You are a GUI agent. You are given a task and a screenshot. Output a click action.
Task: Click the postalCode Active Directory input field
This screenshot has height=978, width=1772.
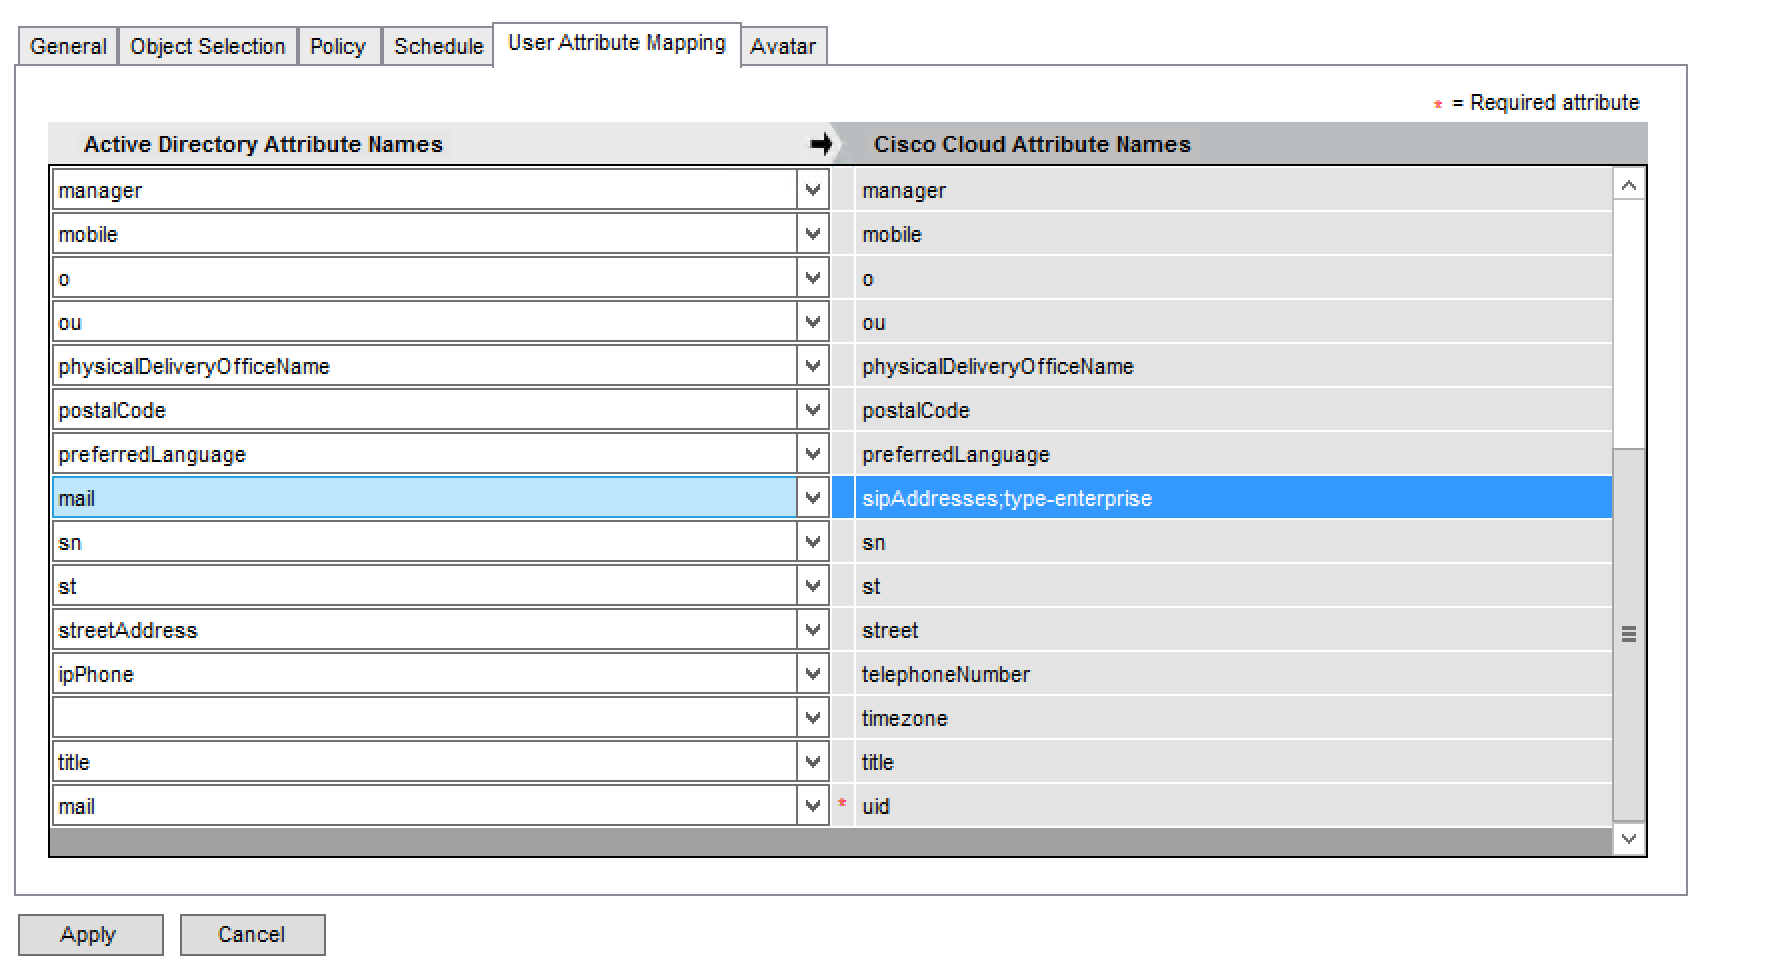(424, 409)
